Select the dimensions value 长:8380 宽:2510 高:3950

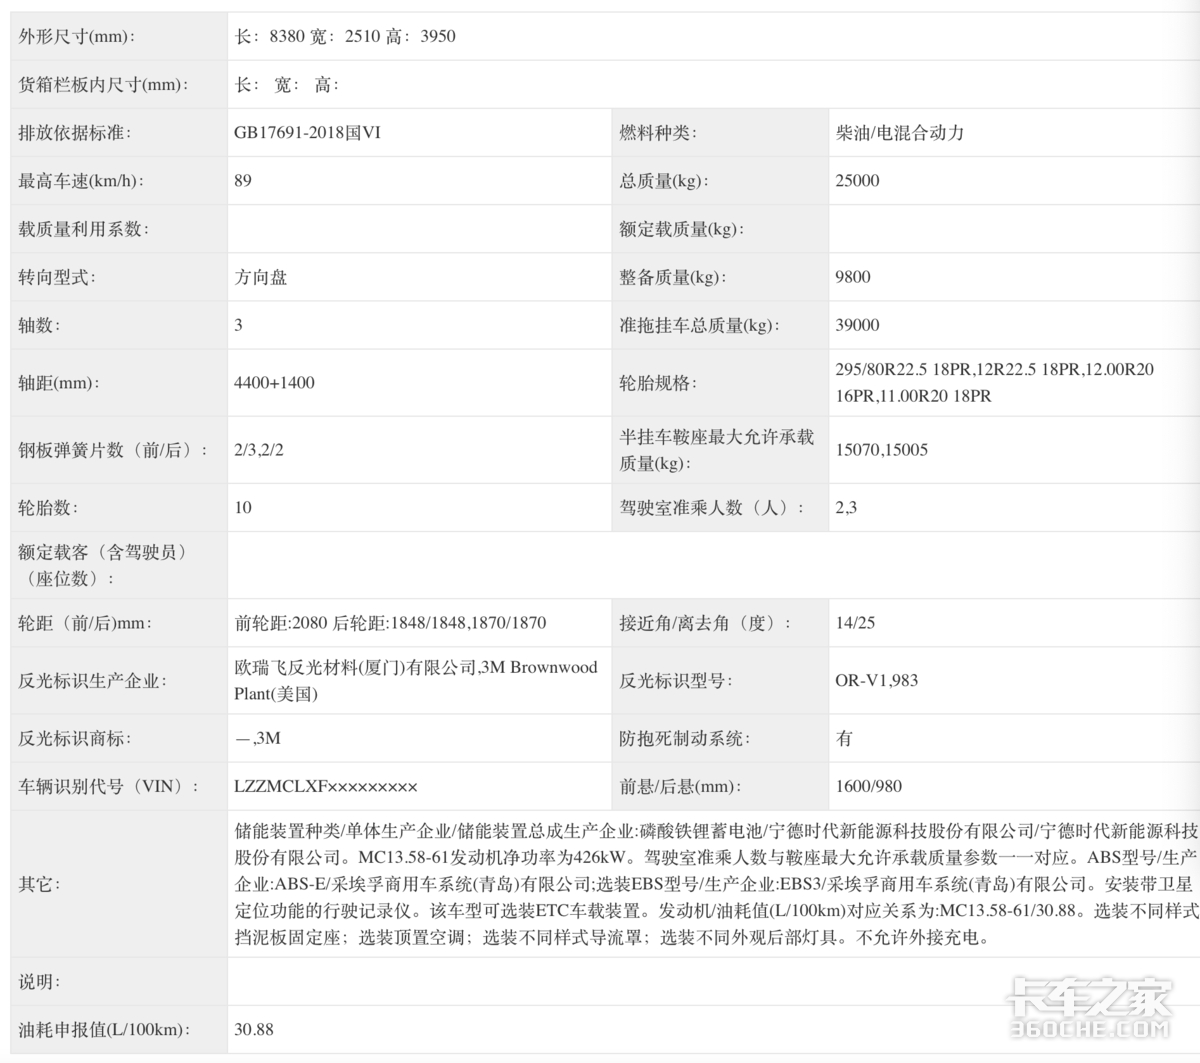tap(345, 37)
